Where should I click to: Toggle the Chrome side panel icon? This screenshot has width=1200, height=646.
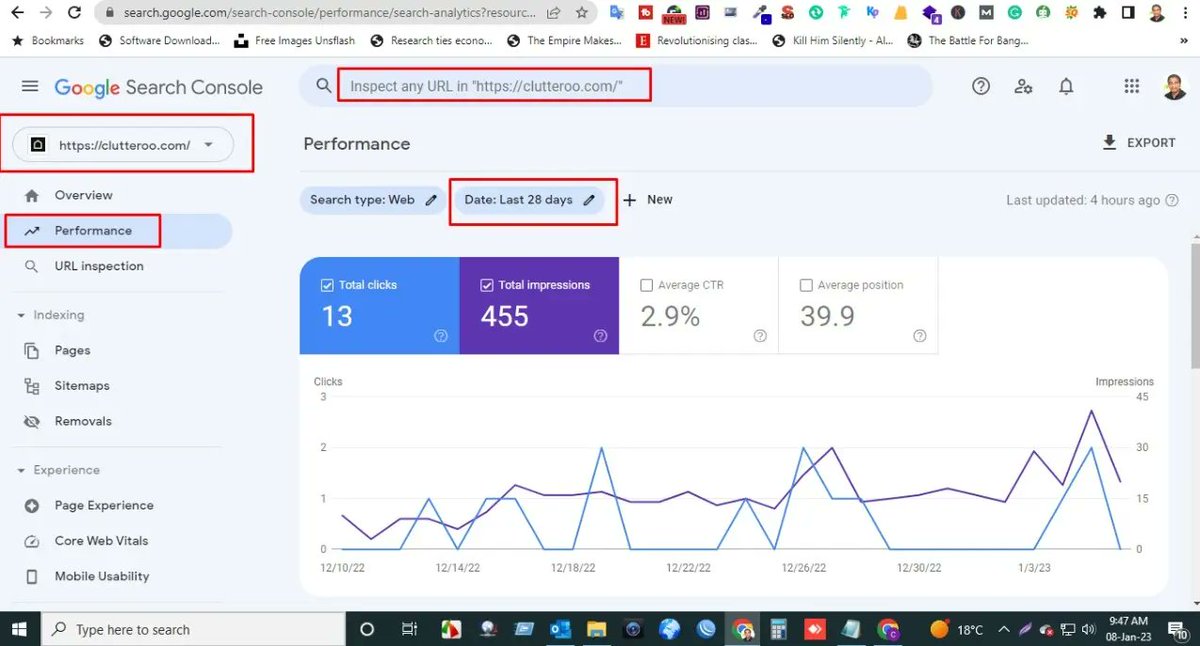tap(1127, 13)
